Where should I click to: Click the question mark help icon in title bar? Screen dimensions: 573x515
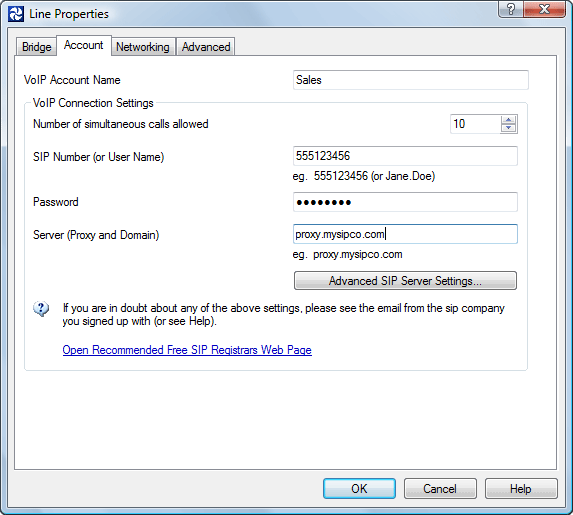coord(511,9)
